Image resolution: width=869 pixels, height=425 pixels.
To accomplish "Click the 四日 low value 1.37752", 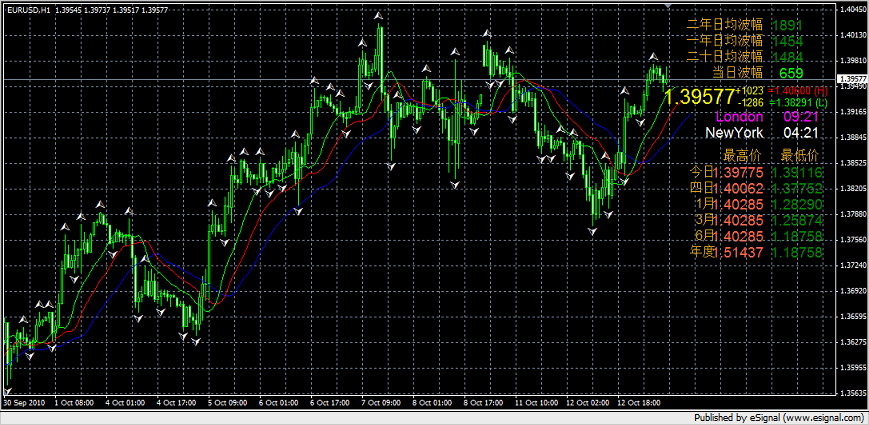I will coord(796,188).
